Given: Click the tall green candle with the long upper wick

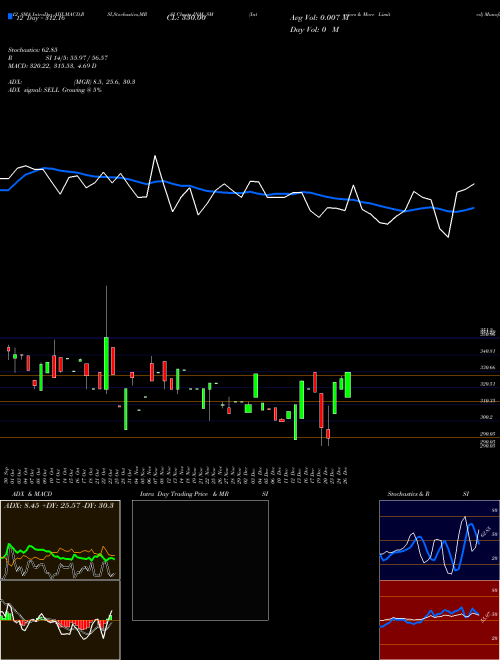Looking at the screenshot, I should (x=106, y=363).
